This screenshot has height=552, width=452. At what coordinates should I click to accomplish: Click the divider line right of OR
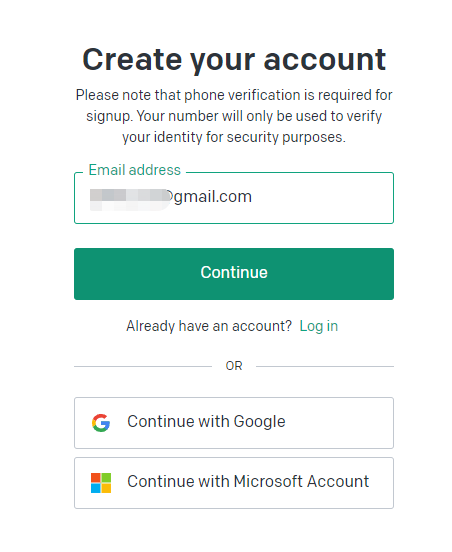click(325, 366)
